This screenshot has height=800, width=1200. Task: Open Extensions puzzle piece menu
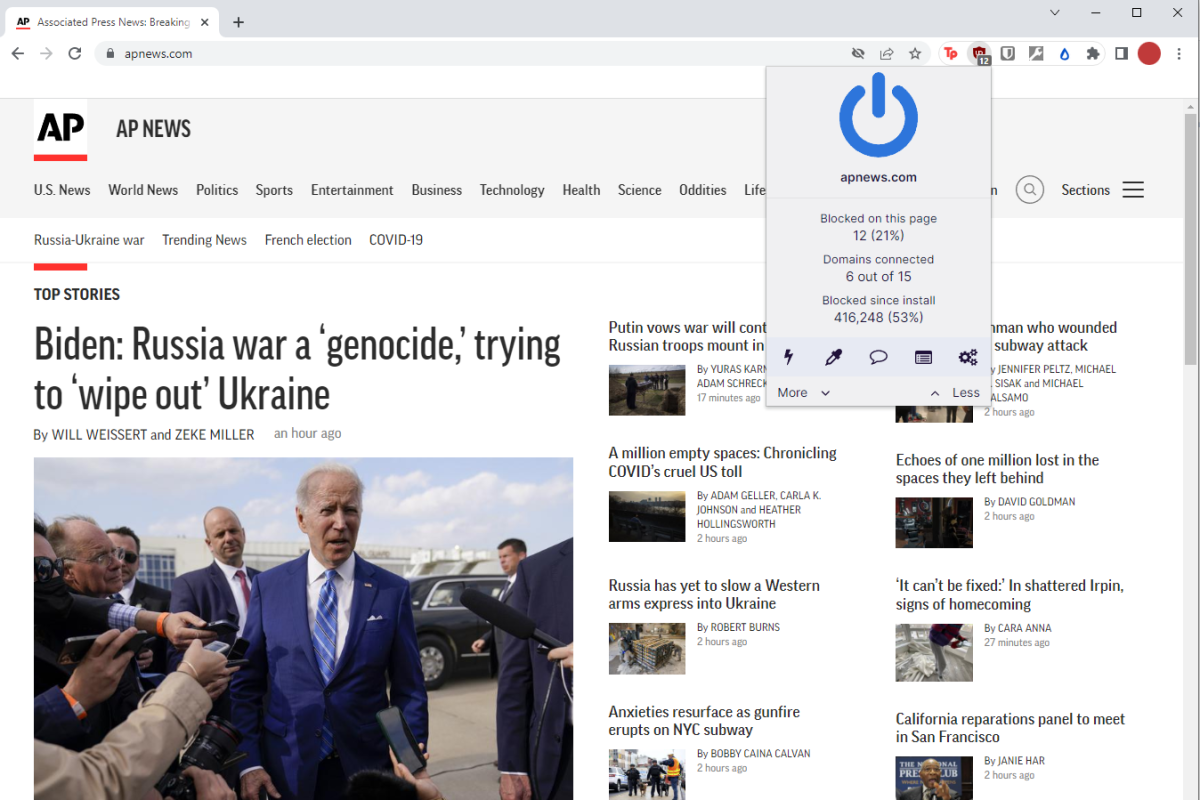click(1093, 54)
